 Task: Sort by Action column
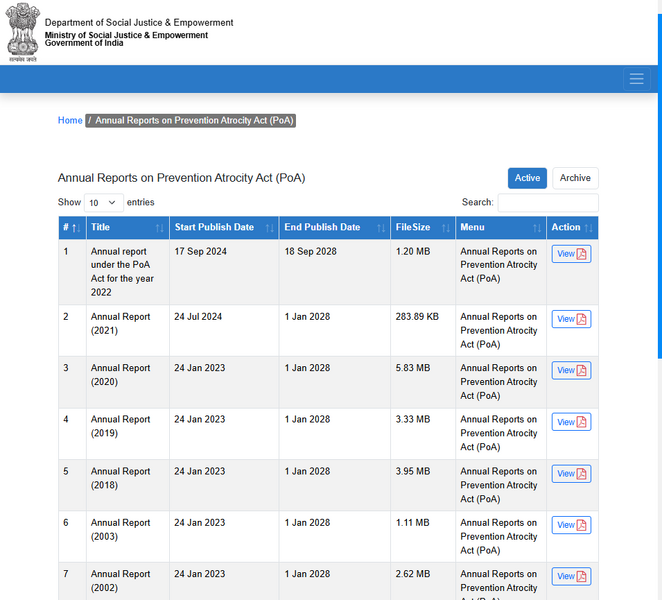[x=572, y=228]
